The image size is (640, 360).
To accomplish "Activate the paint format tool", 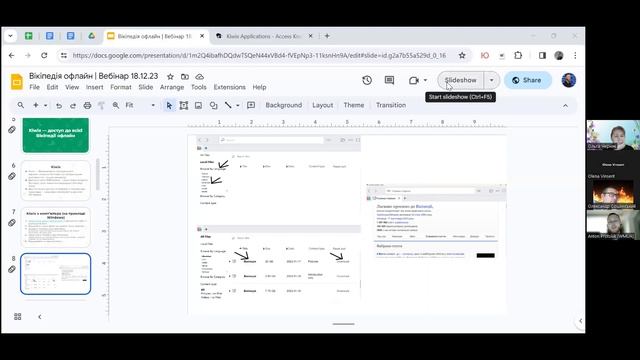I will [x=101, y=105].
